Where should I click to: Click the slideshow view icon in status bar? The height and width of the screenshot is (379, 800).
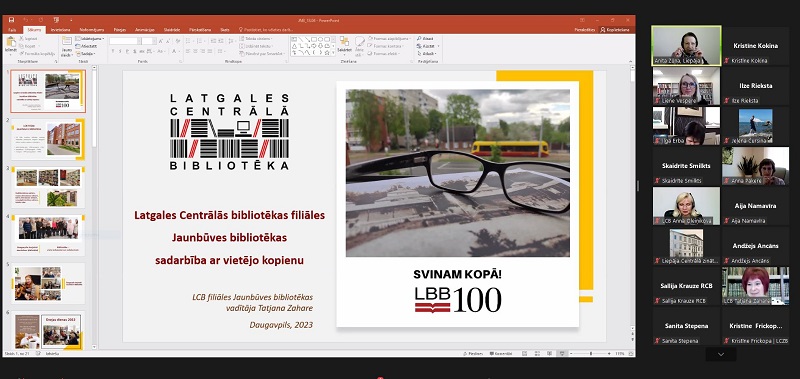(x=562, y=353)
